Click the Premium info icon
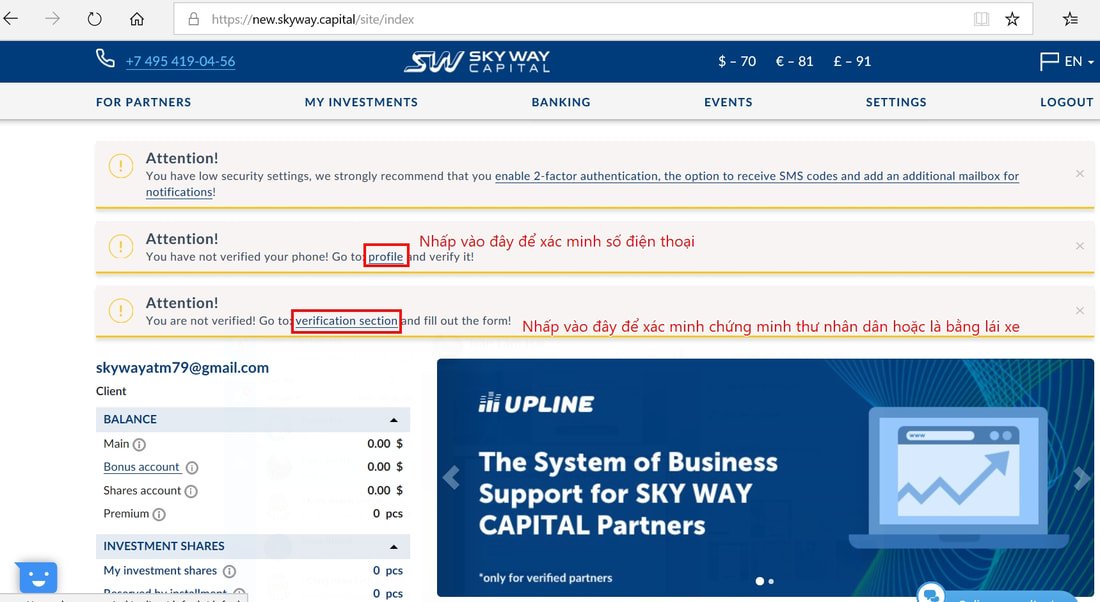 [x=159, y=514]
